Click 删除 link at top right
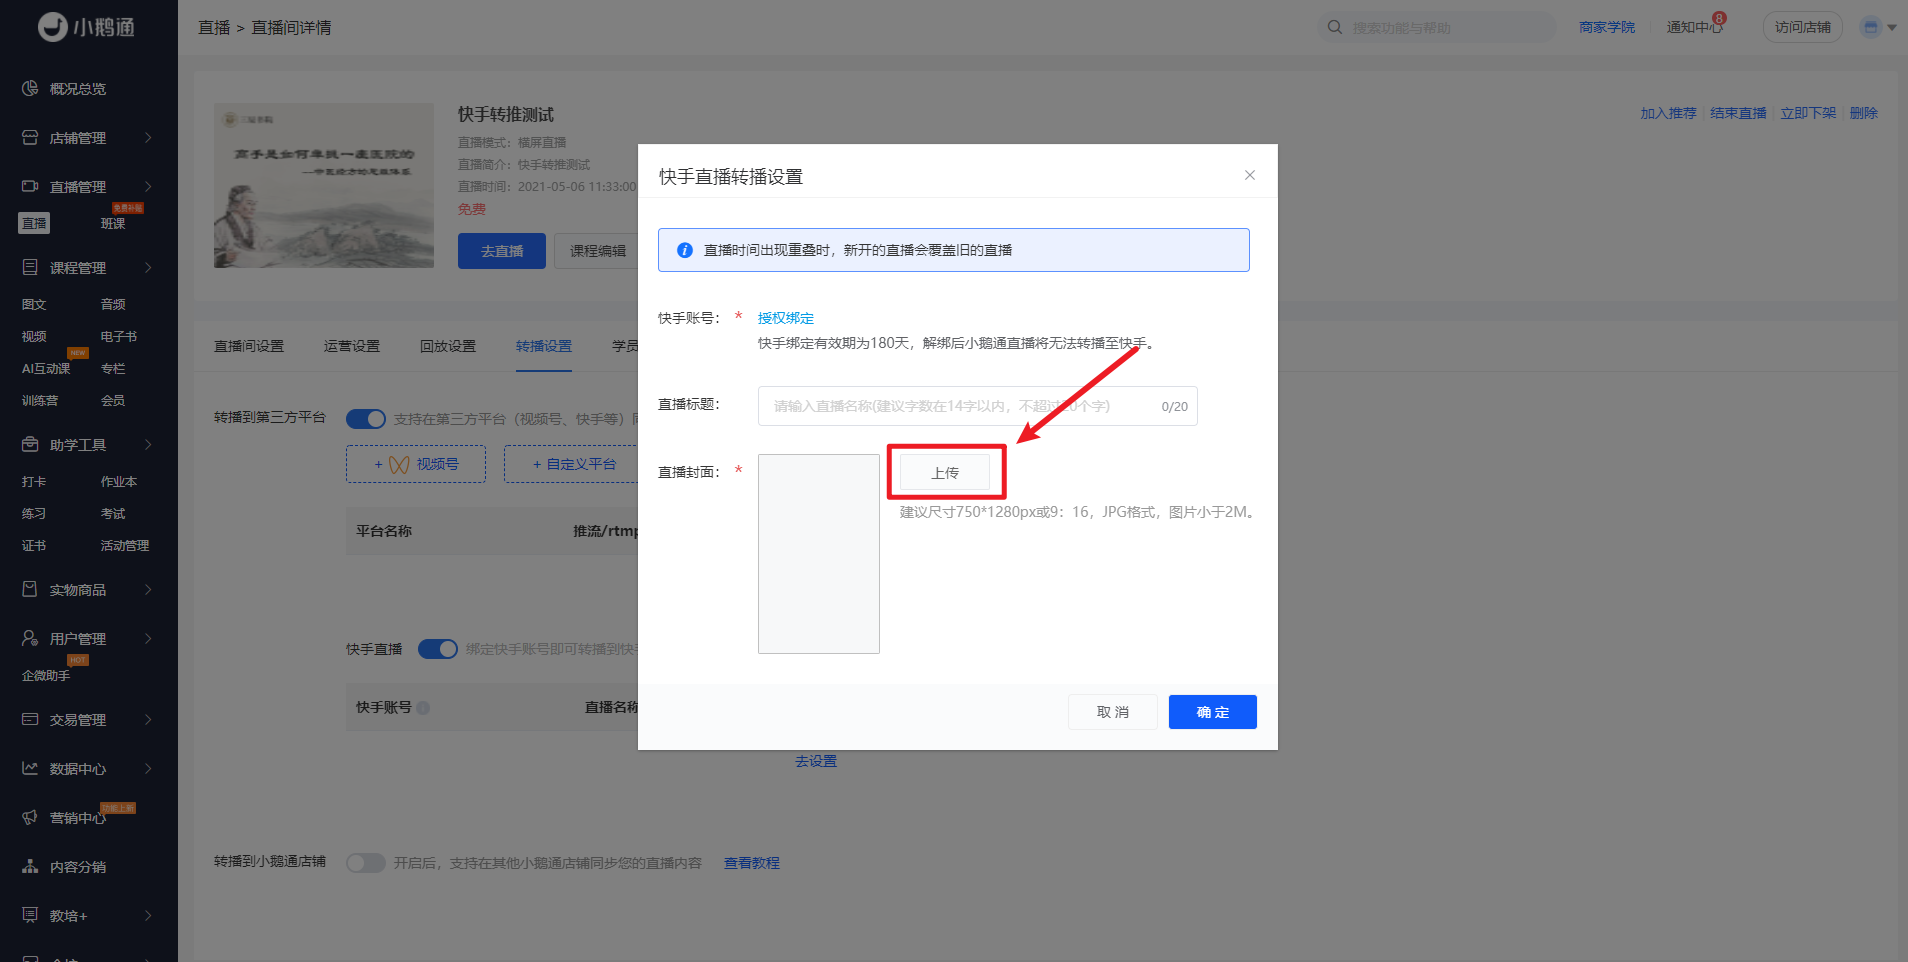The height and width of the screenshot is (962, 1908). pyautogui.click(x=1864, y=113)
